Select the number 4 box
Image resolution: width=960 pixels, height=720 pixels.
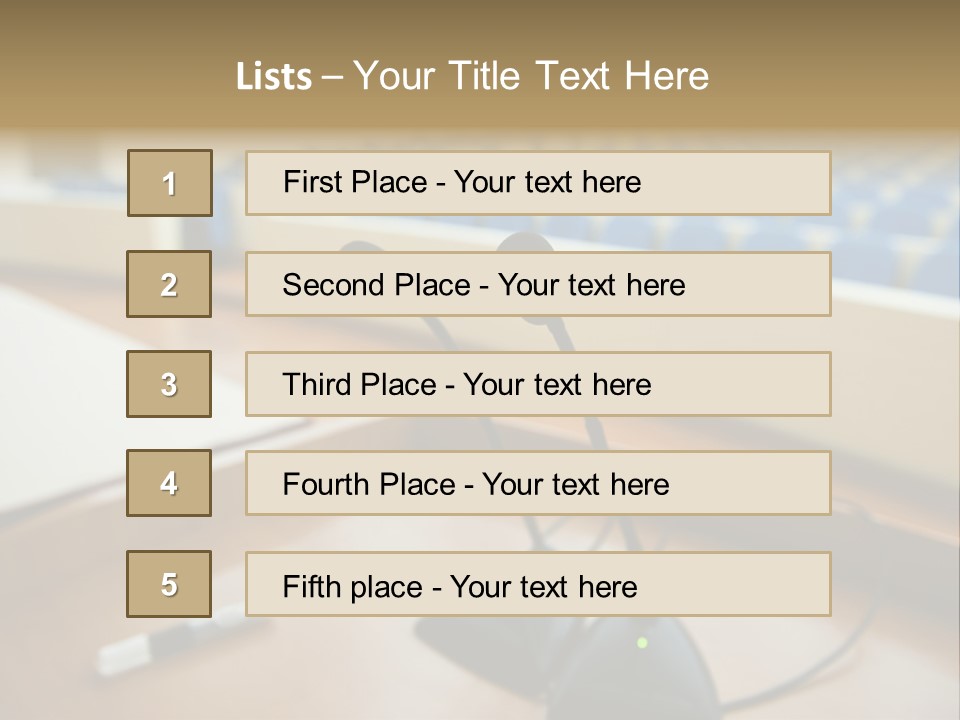(x=169, y=483)
